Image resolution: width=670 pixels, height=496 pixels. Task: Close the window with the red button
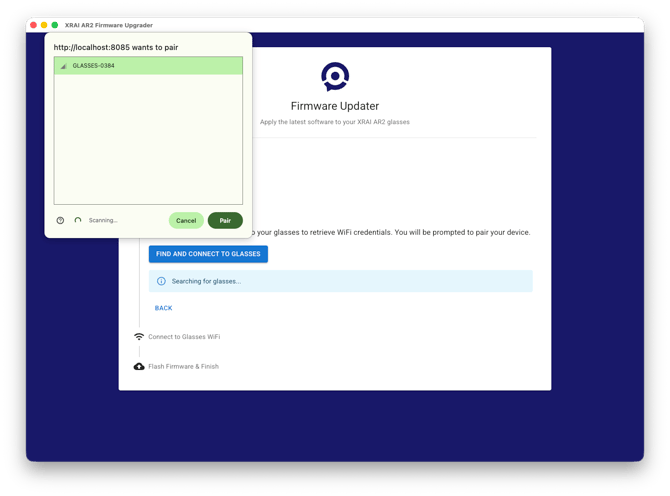coord(33,24)
